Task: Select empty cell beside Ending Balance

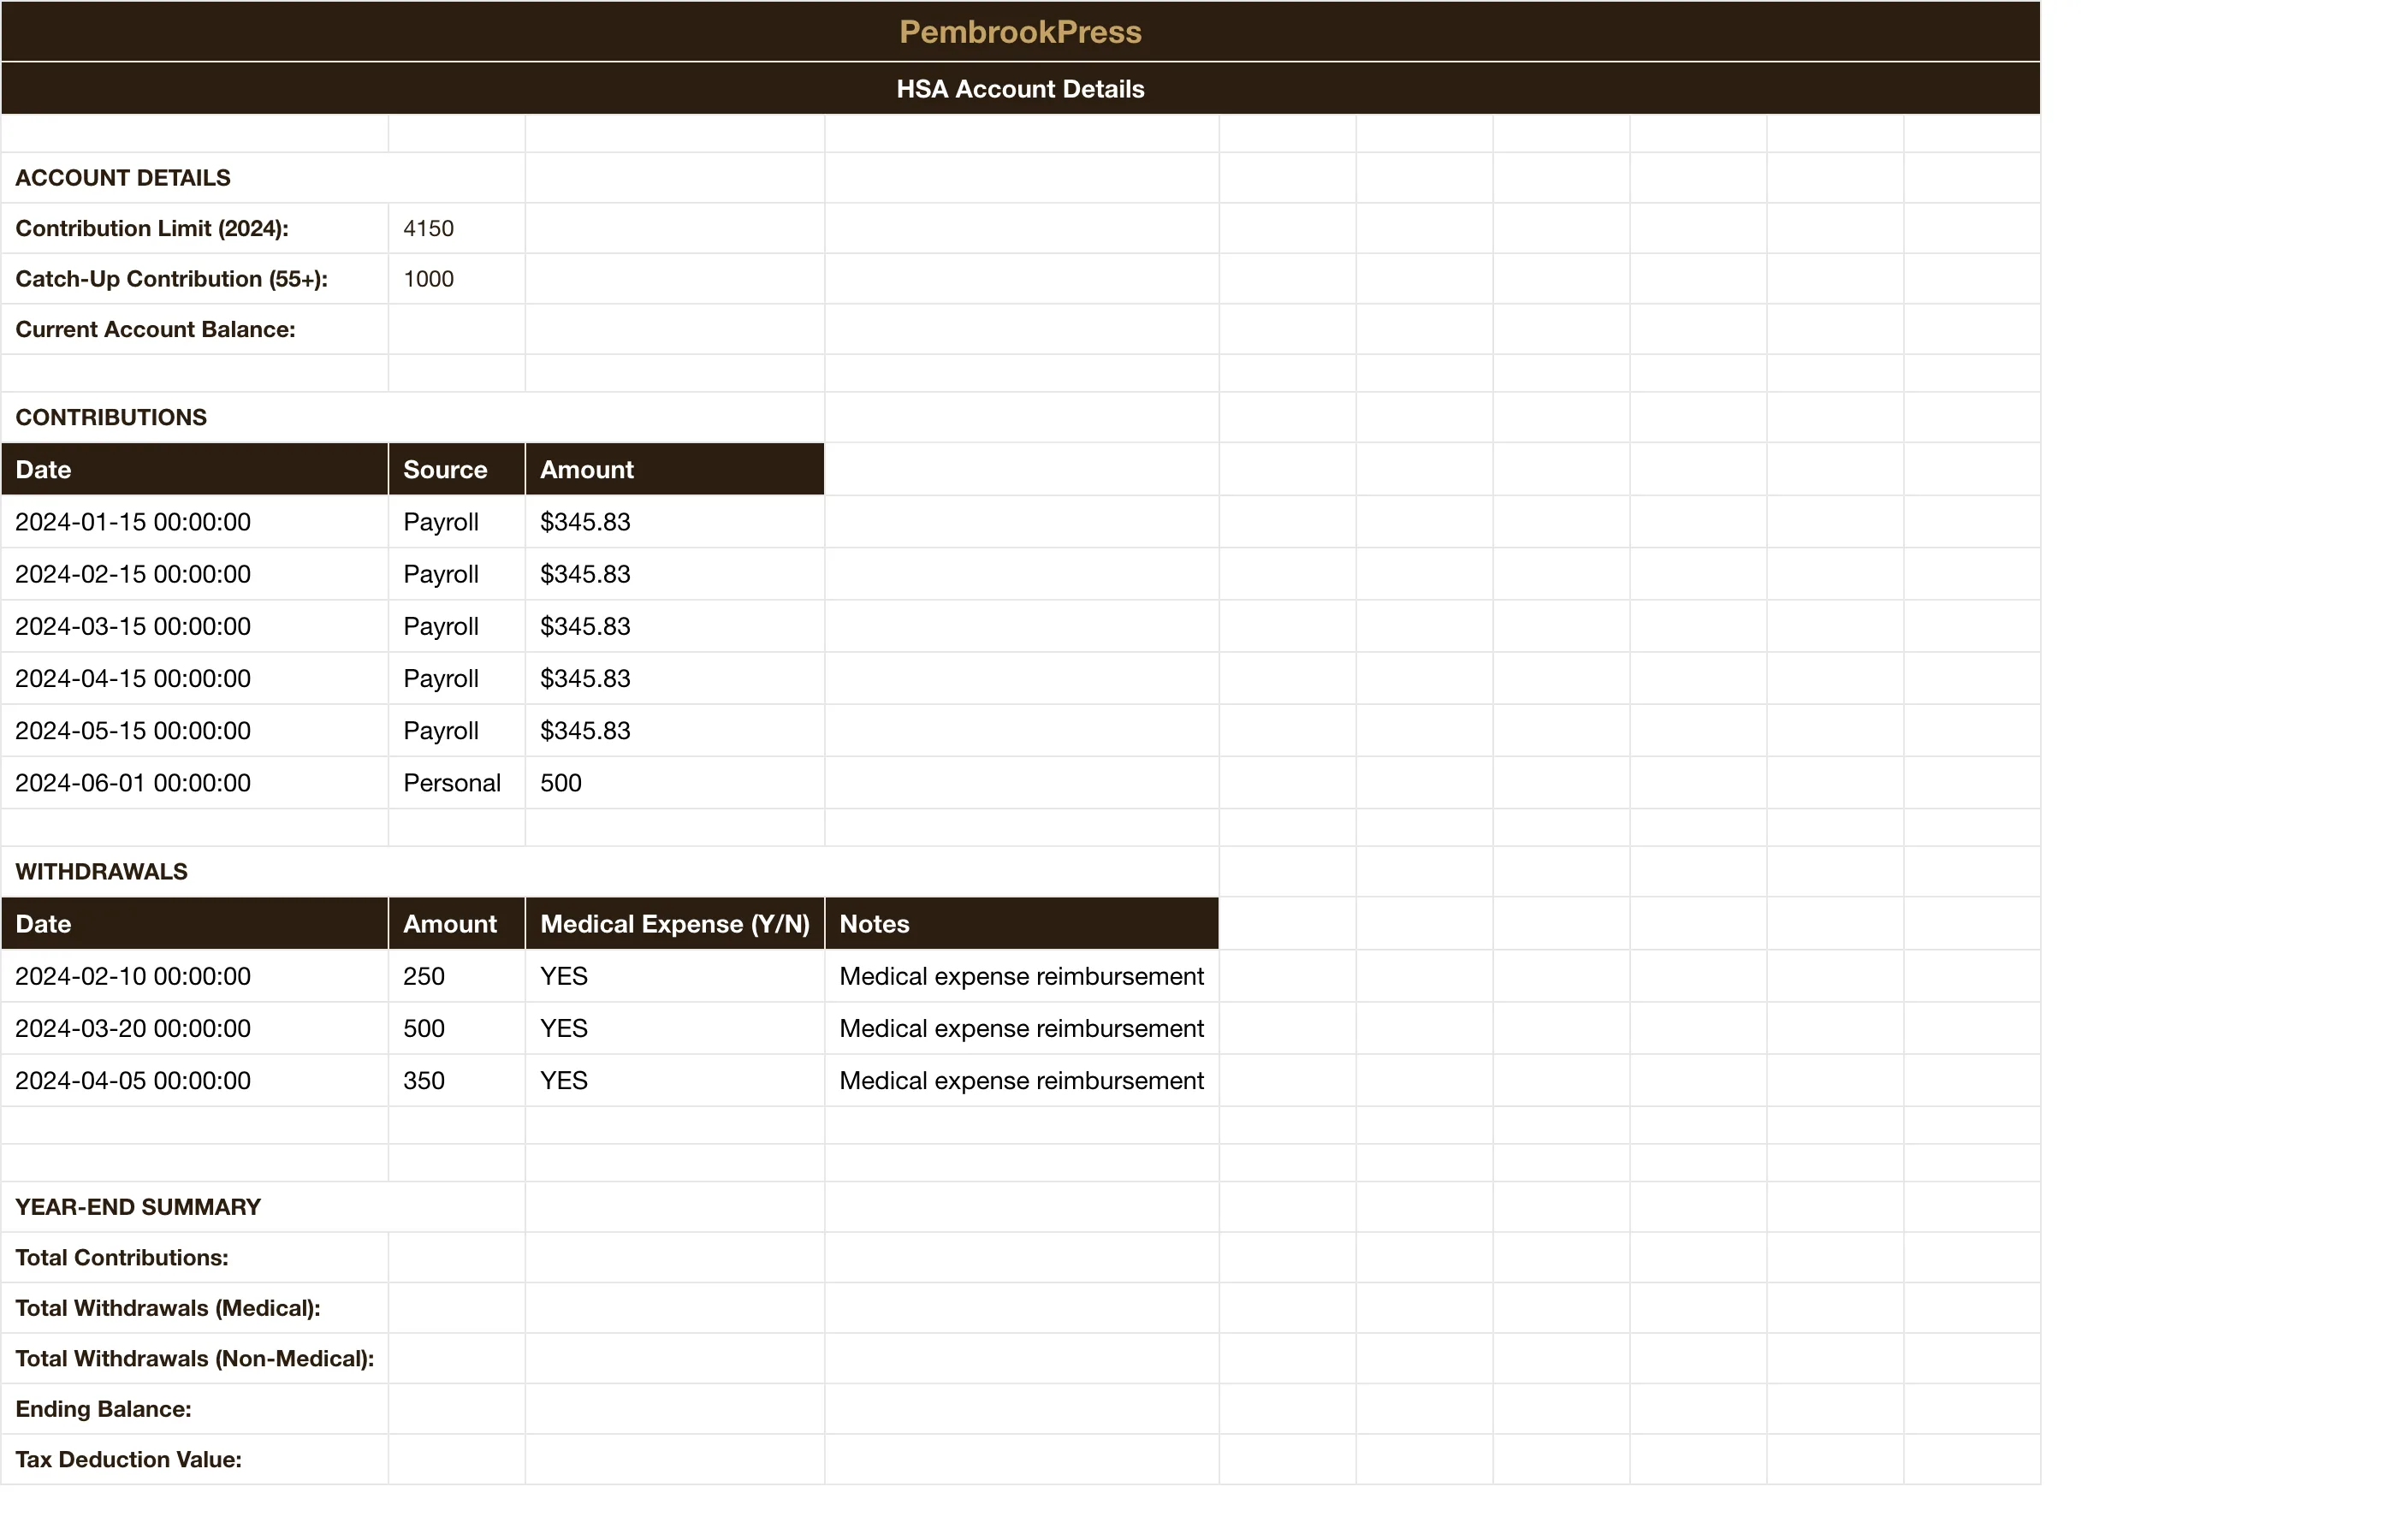Action: [x=457, y=1409]
